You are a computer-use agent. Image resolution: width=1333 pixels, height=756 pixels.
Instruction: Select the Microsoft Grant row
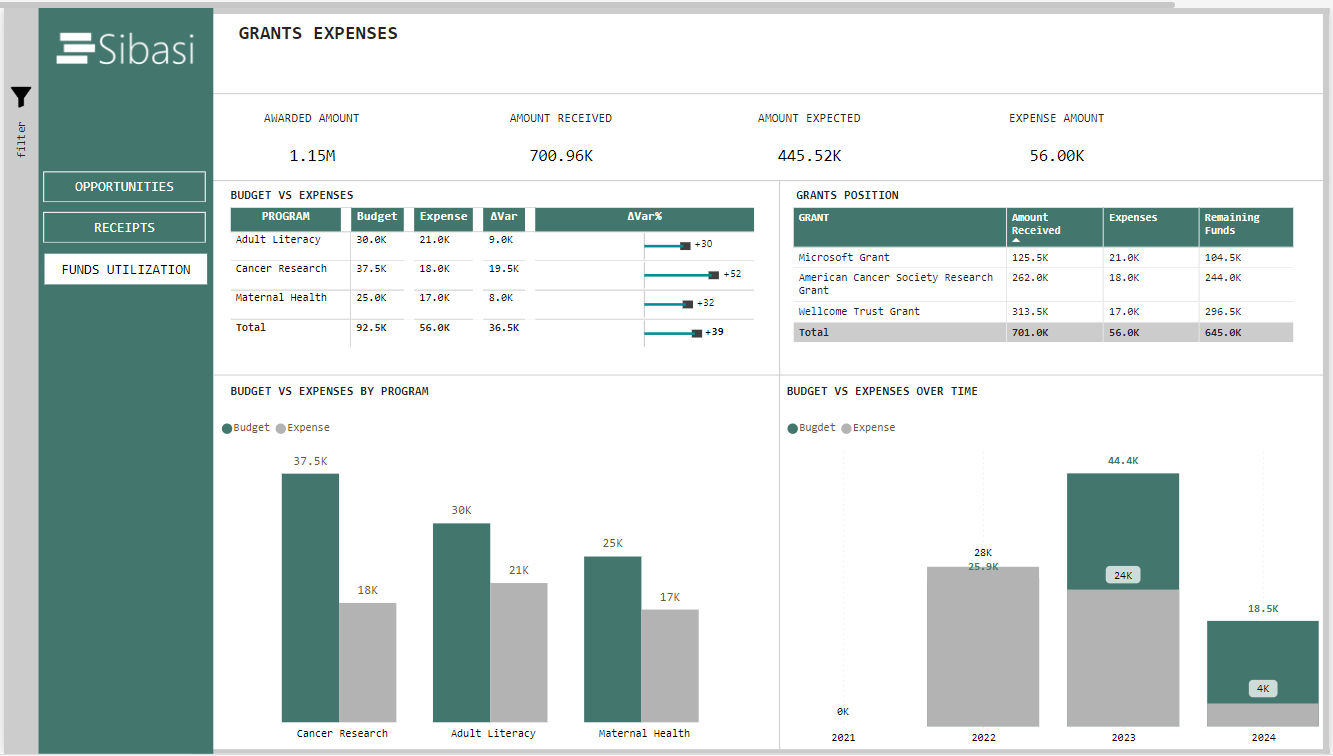pyautogui.click(x=1043, y=258)
